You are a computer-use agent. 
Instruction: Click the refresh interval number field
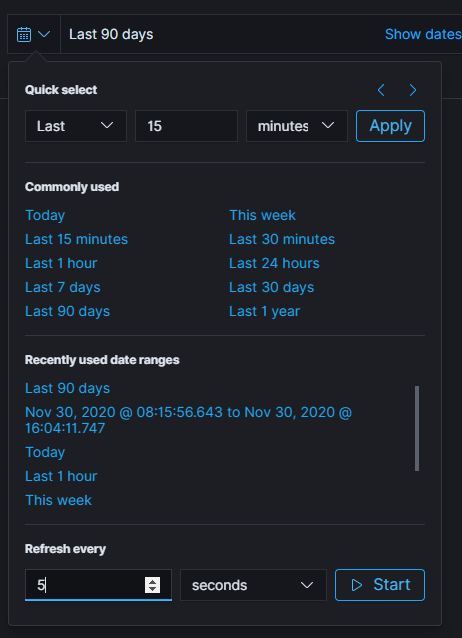[x=85, y=585]
